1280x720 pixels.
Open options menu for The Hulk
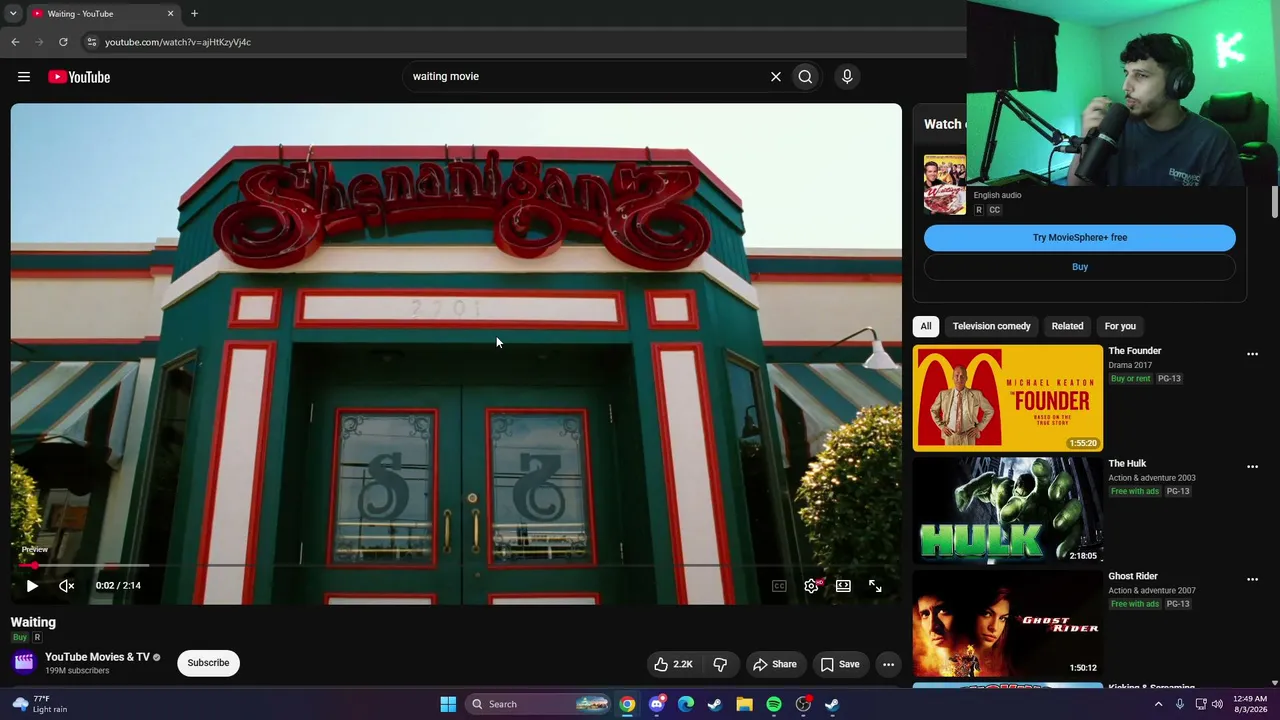[1252, 467]
